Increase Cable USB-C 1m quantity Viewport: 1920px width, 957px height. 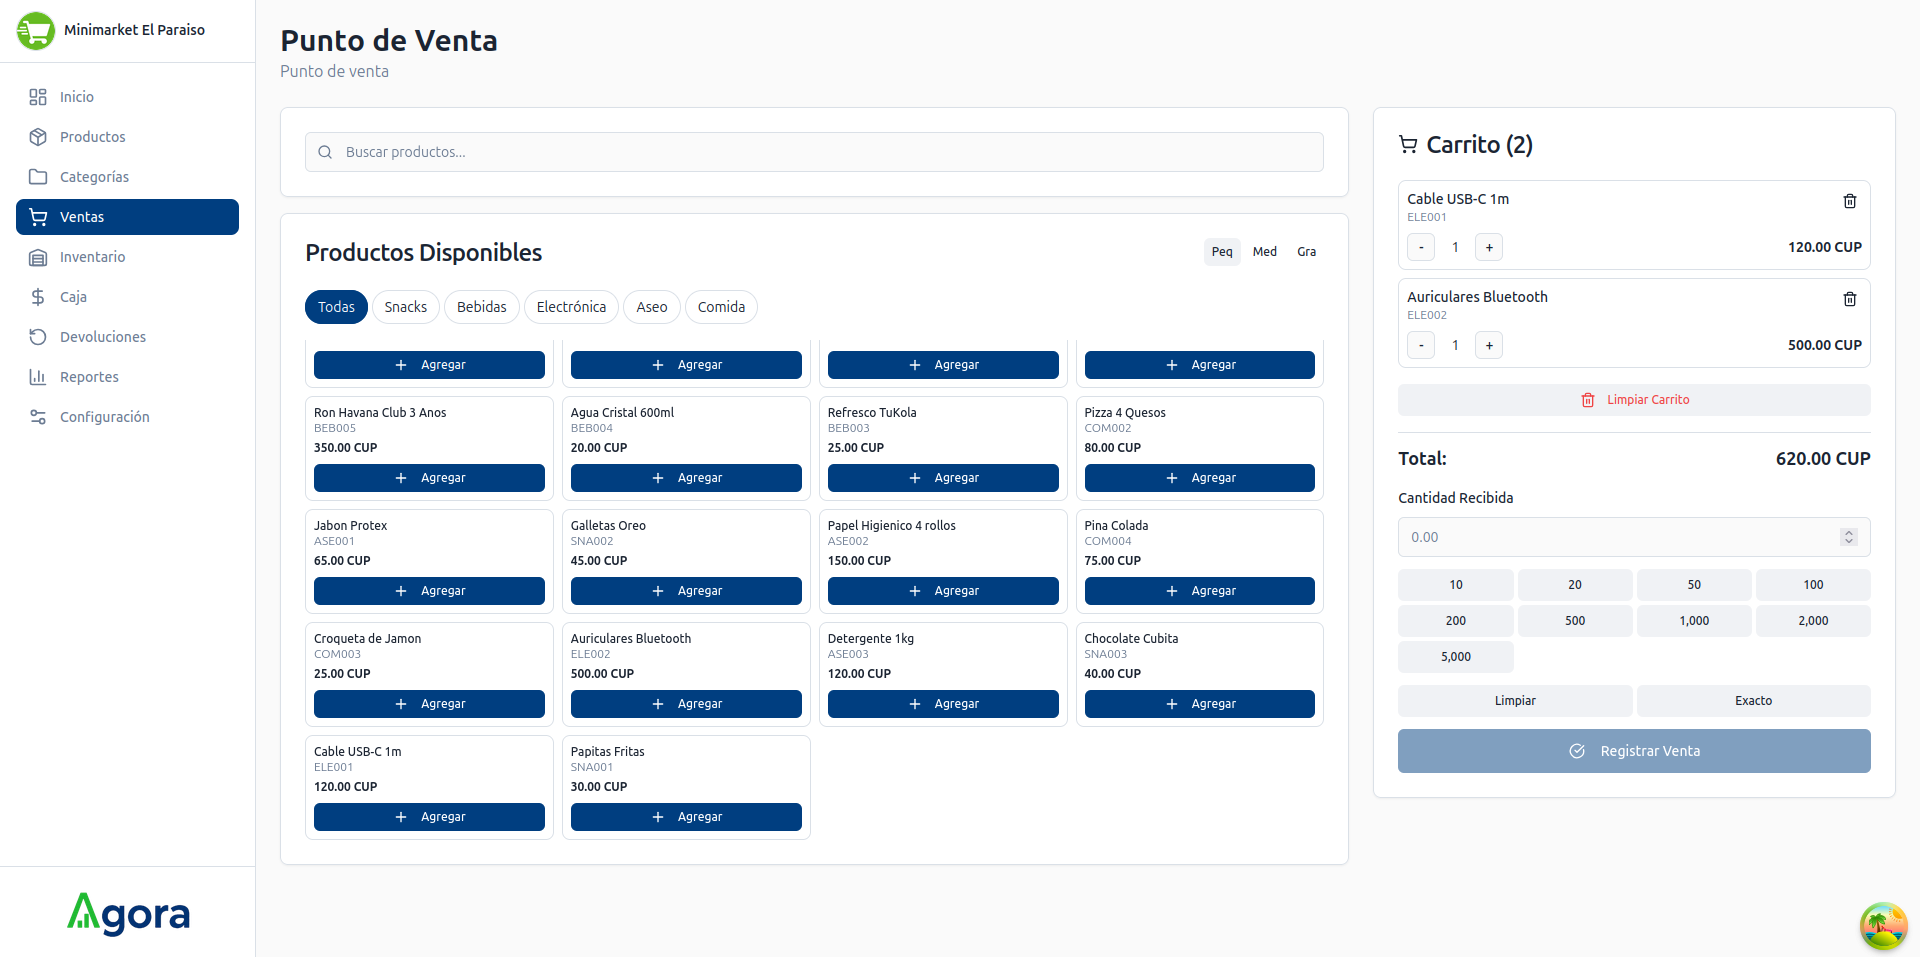tap(1489, 247)
